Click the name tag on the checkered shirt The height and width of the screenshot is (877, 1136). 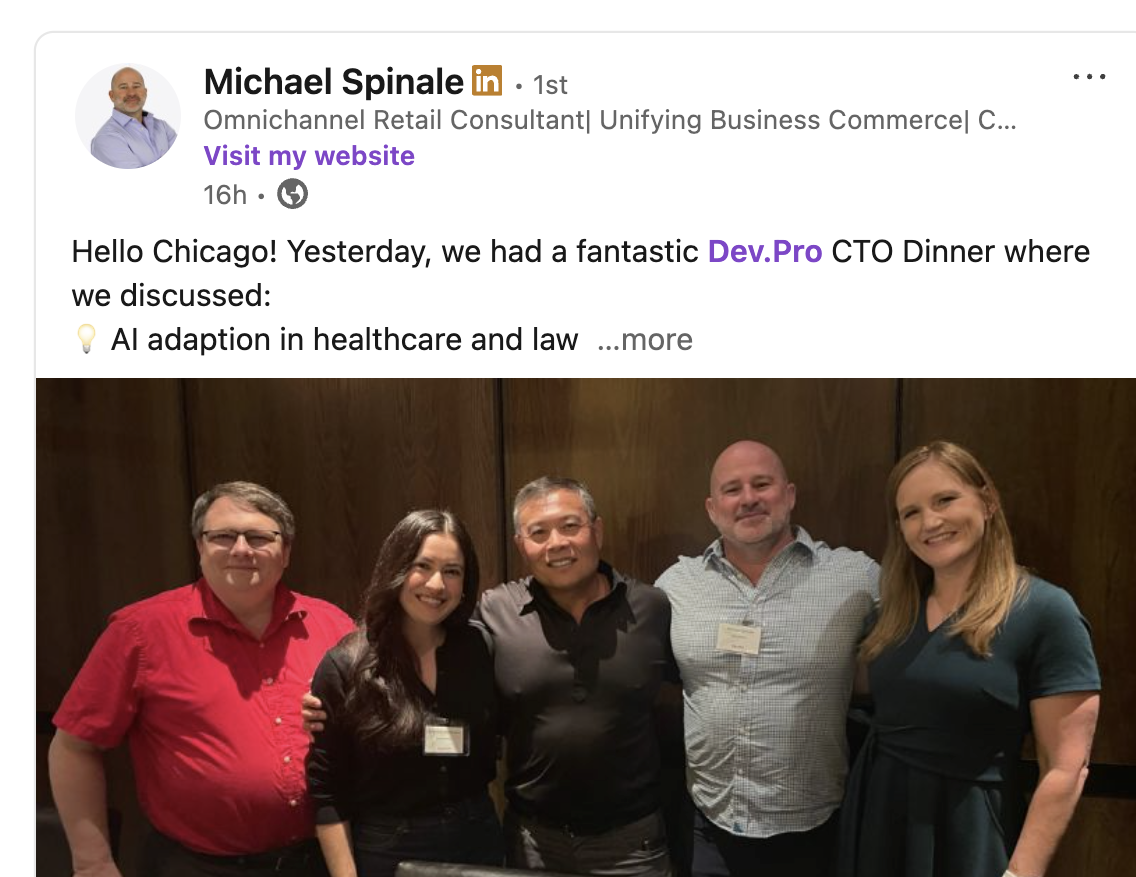pos(738,640)
